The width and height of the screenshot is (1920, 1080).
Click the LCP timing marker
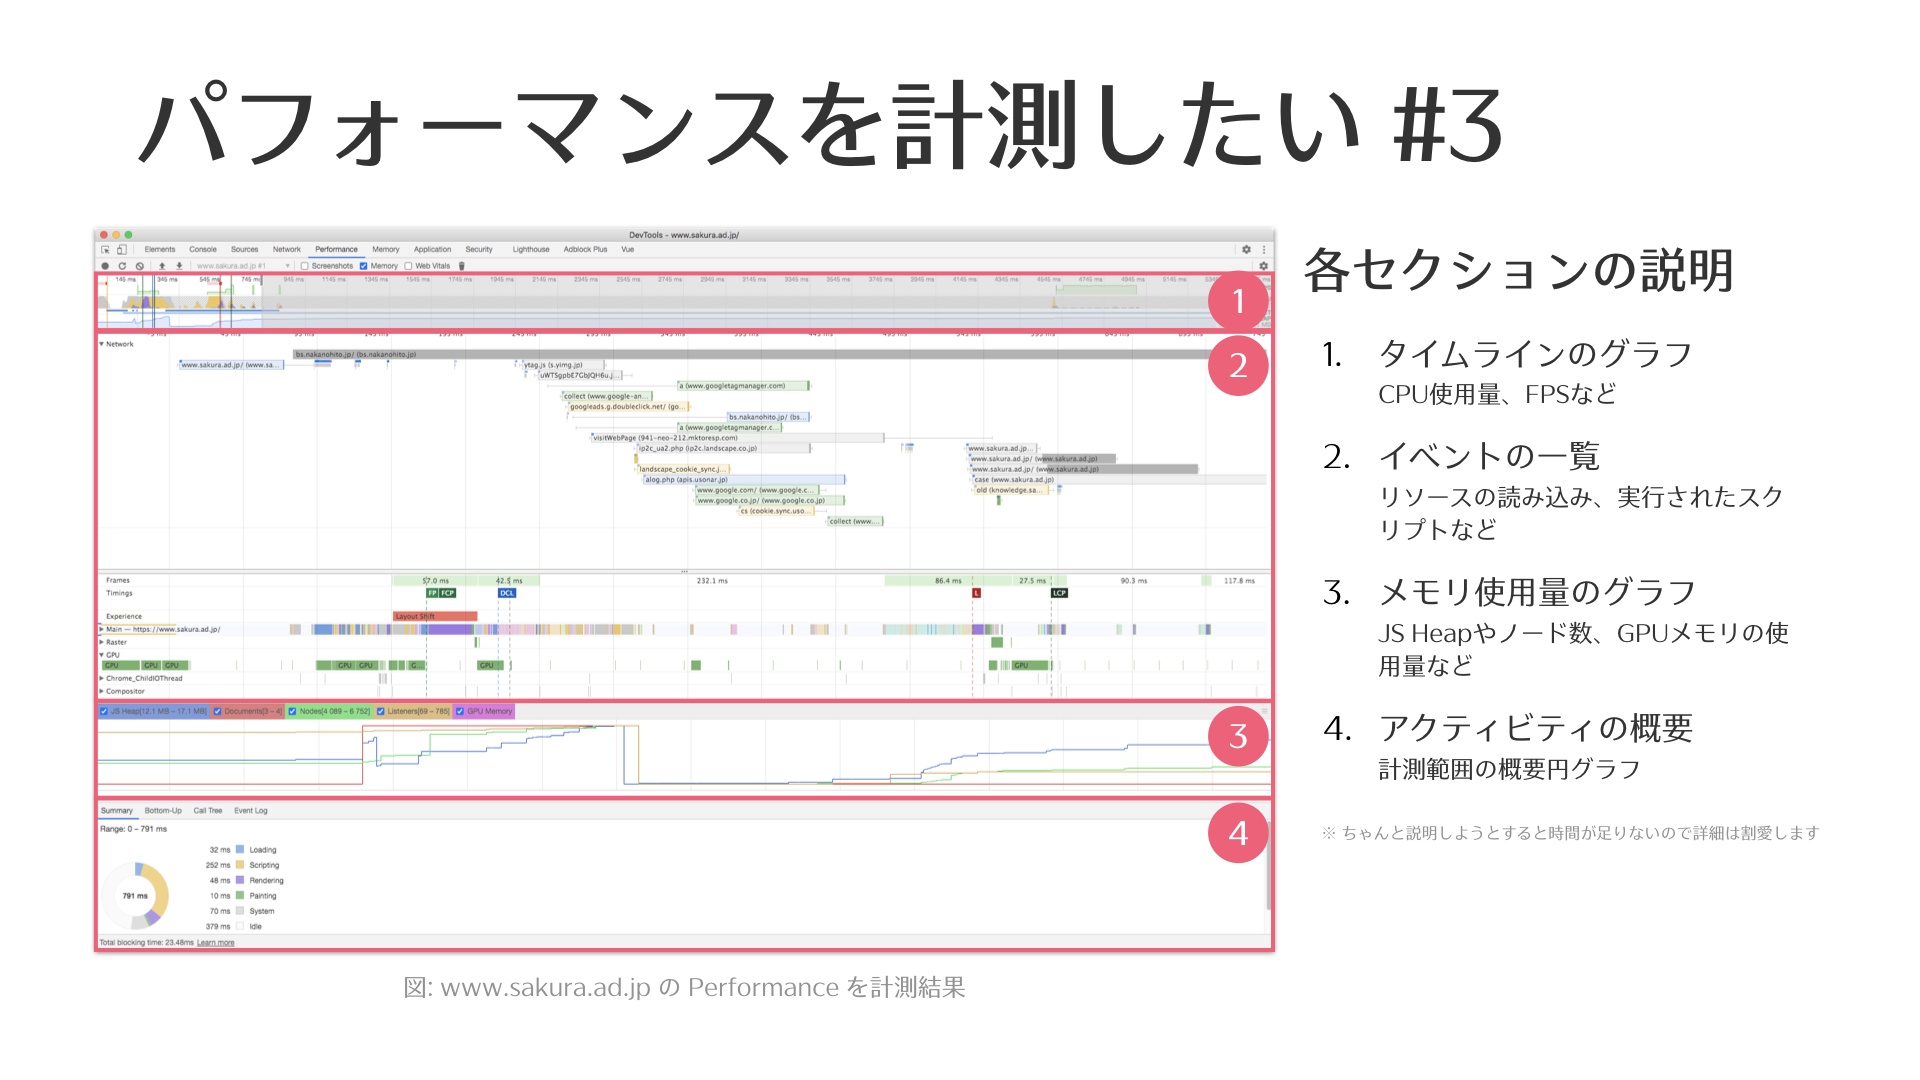(1059, 593)
